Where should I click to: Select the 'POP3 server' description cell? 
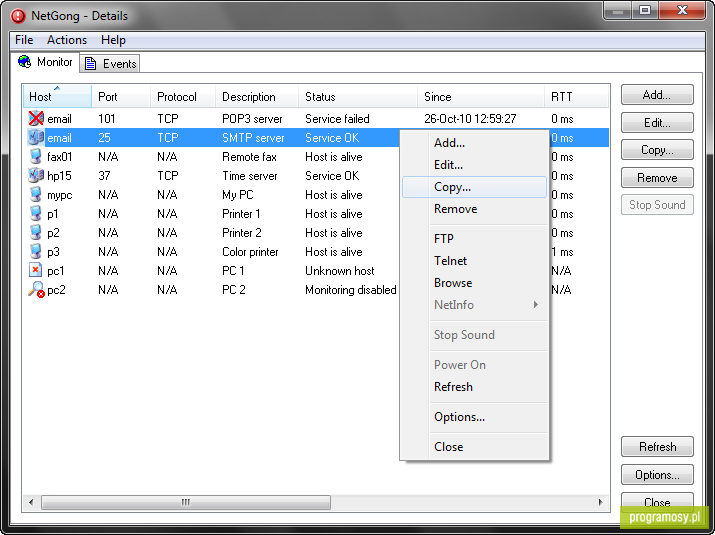pyautogui.click(x=252, y=119)
